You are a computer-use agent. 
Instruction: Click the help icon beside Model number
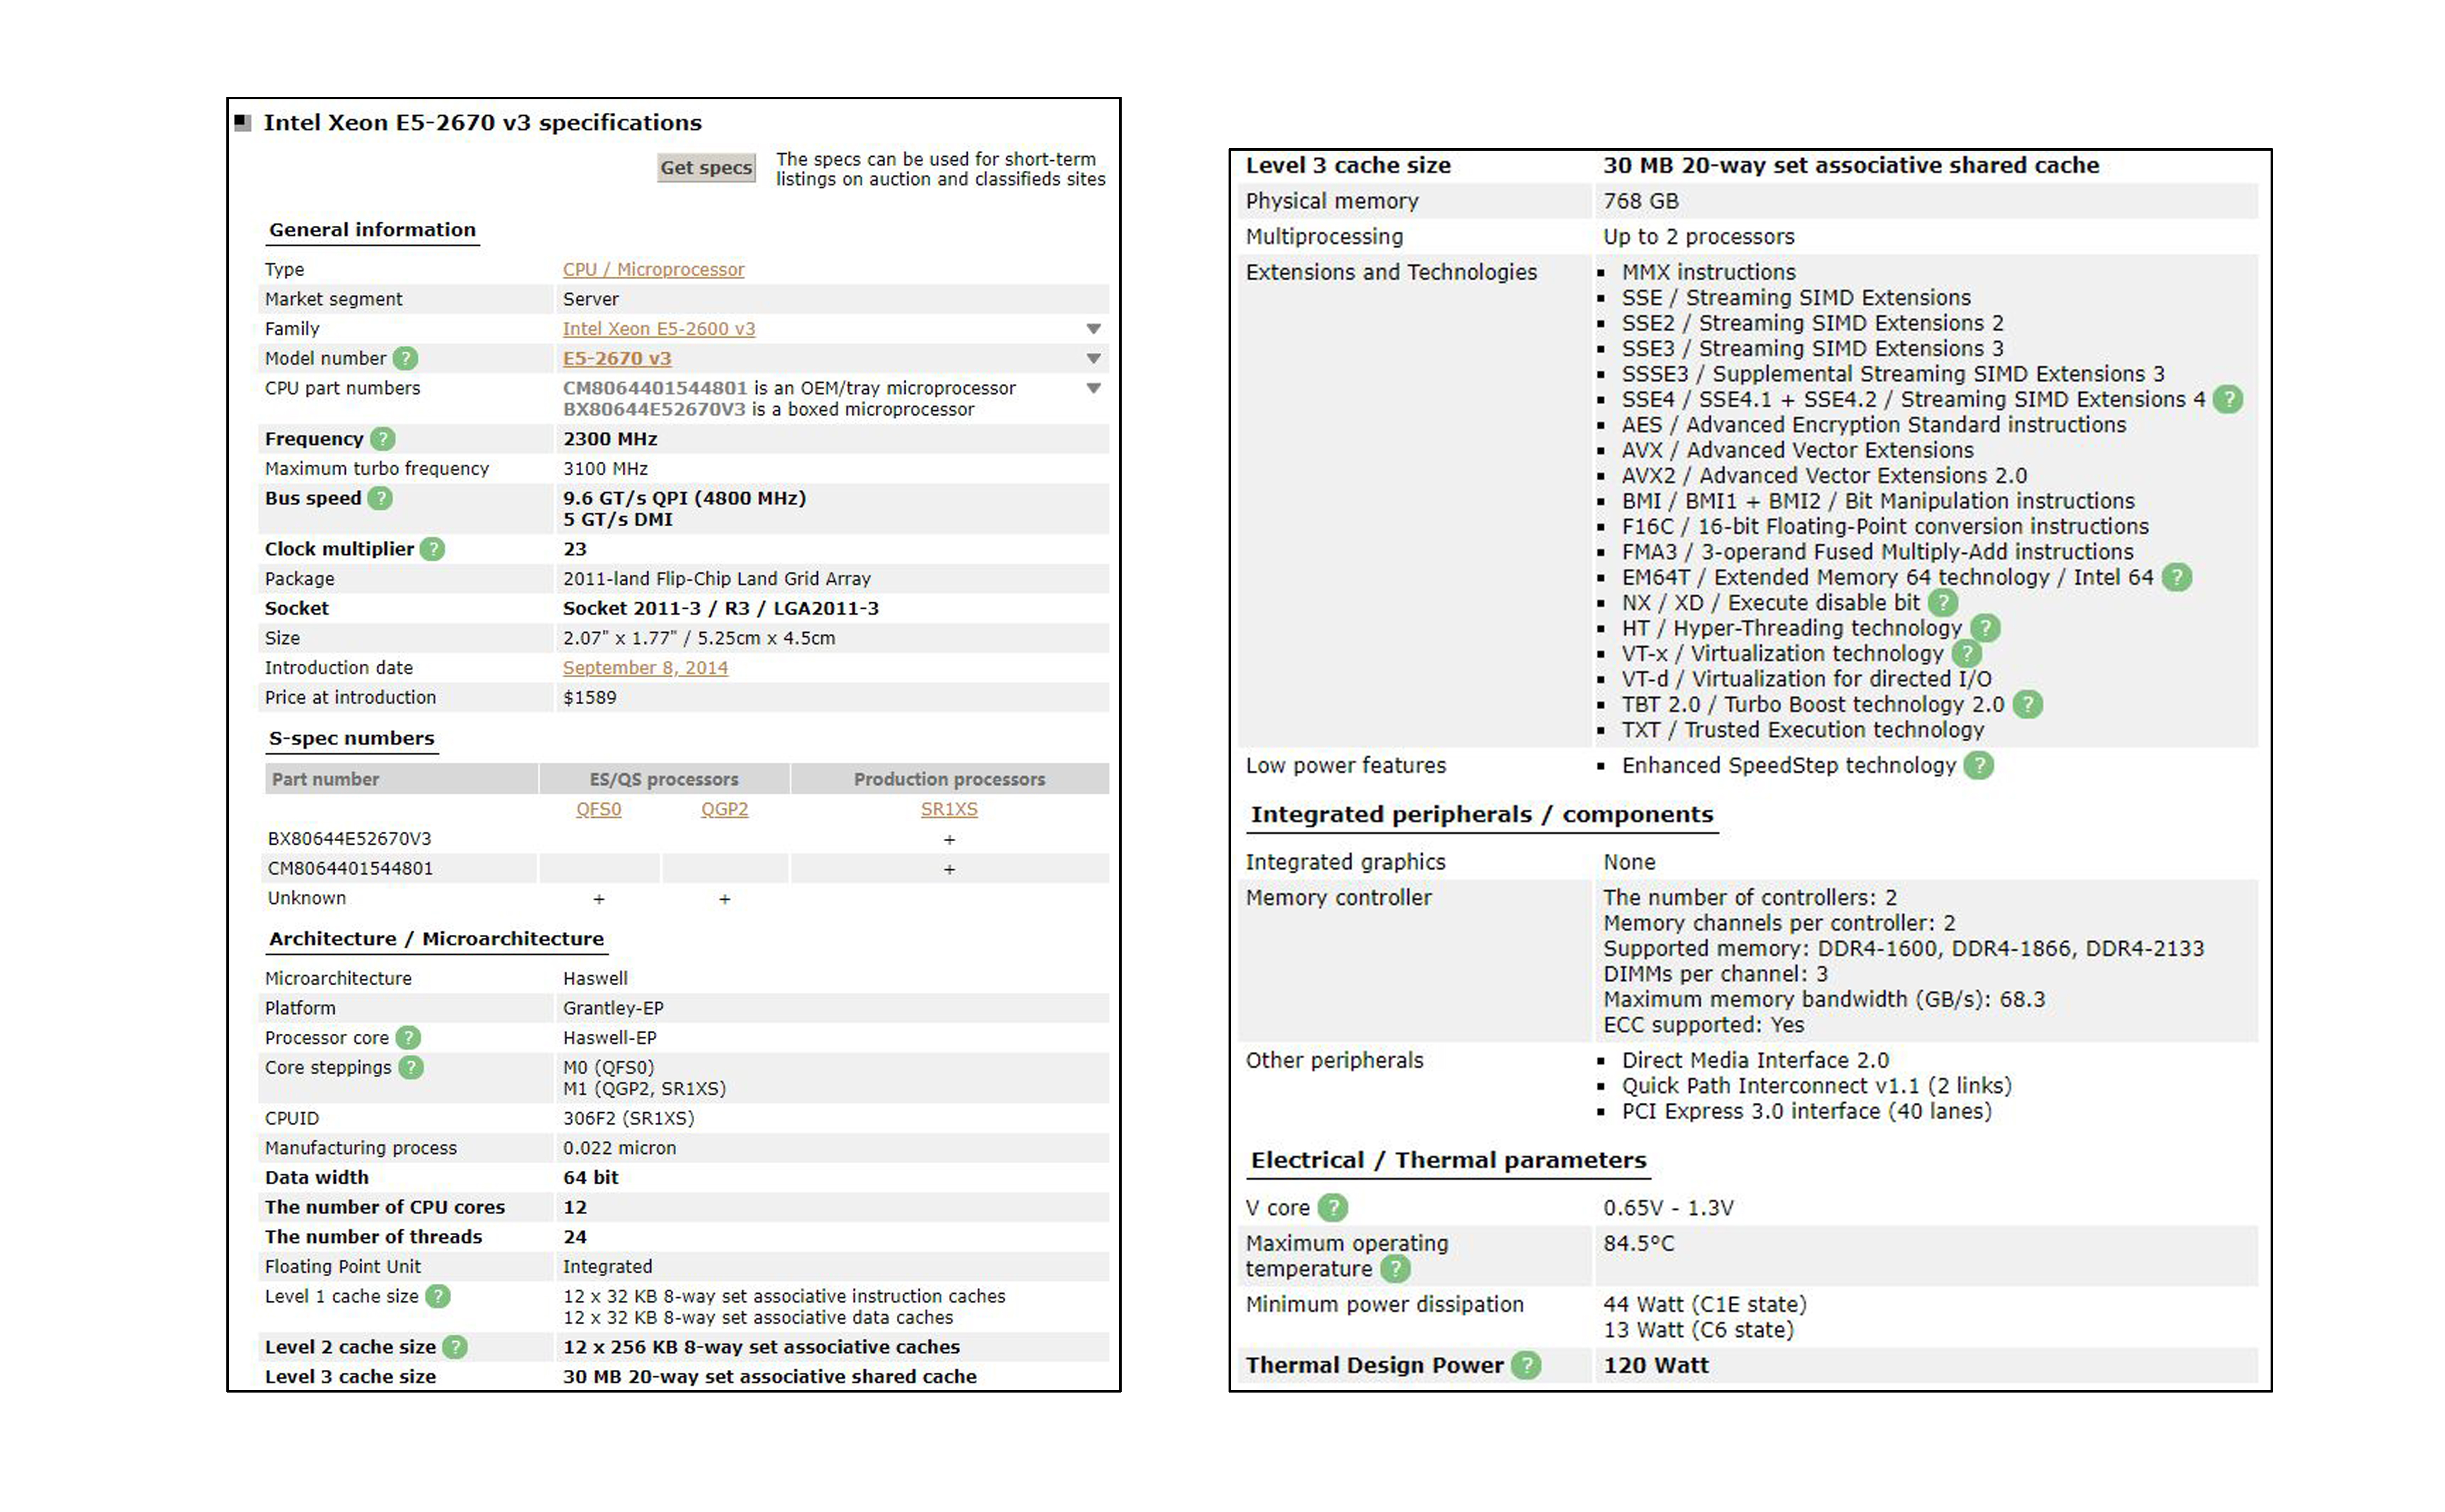(x=405, y=358)
